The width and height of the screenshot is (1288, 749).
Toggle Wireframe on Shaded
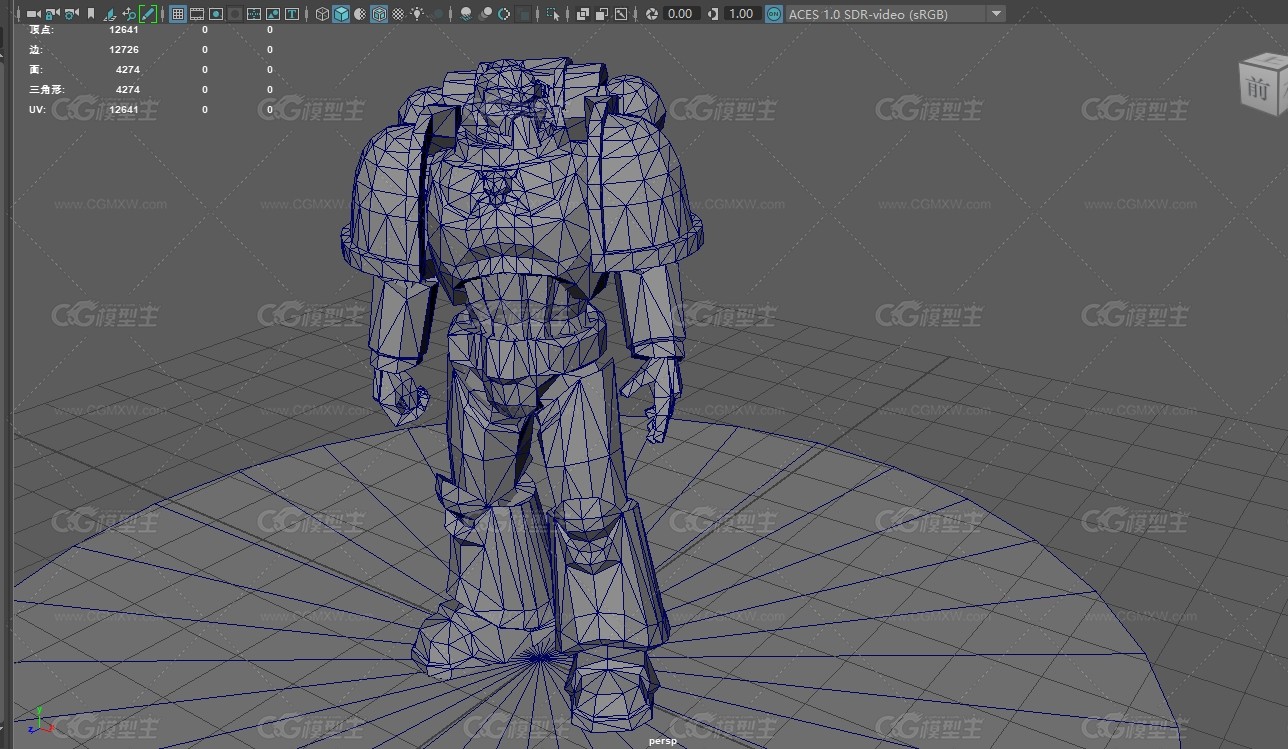[x=379, y=14]
